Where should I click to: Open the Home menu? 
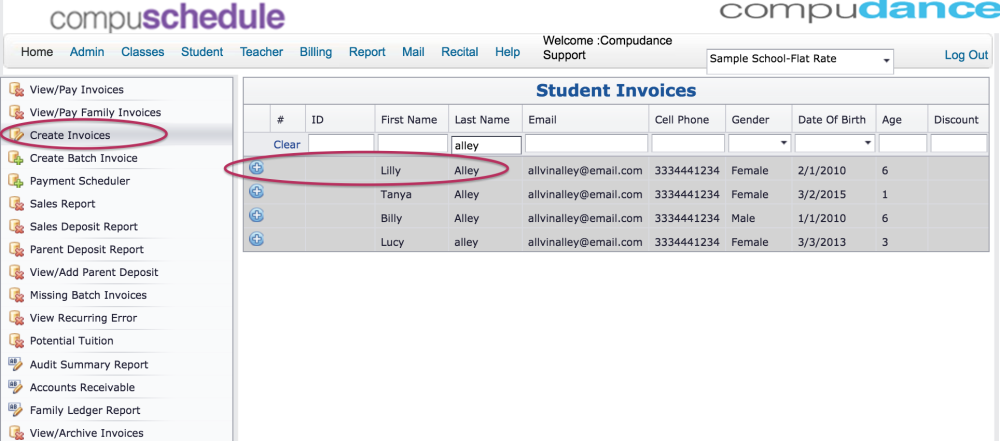pos(37,52)
